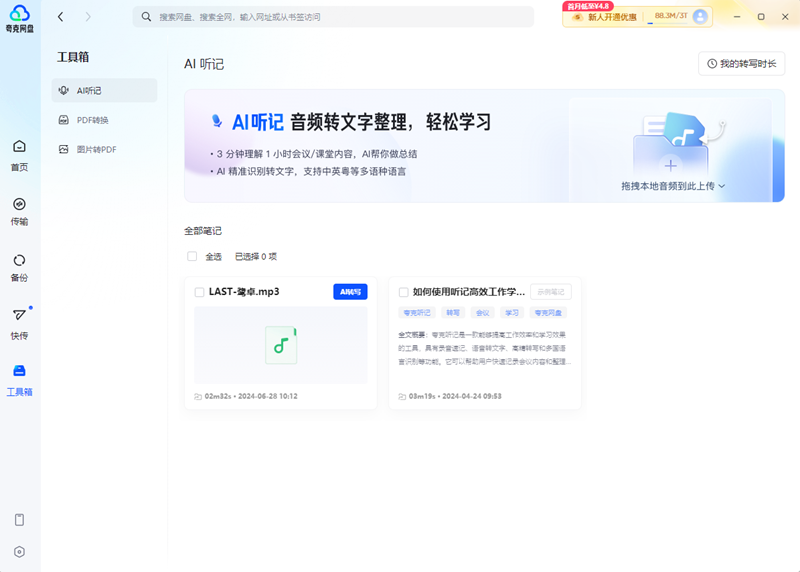Open the 传输 transfer icon in sidebar
Viewport: 800px width, 572px height.
pos(19,204)
